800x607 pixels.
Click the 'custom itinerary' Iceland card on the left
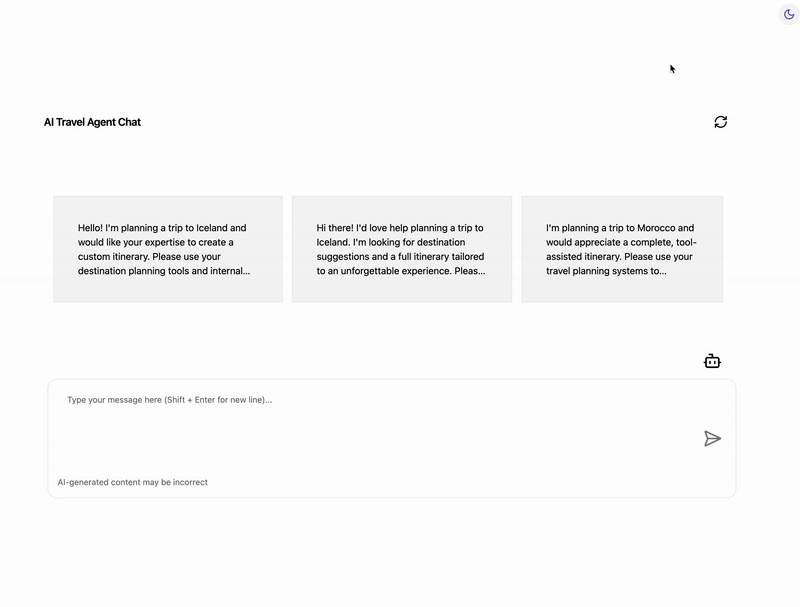[168, 249]
